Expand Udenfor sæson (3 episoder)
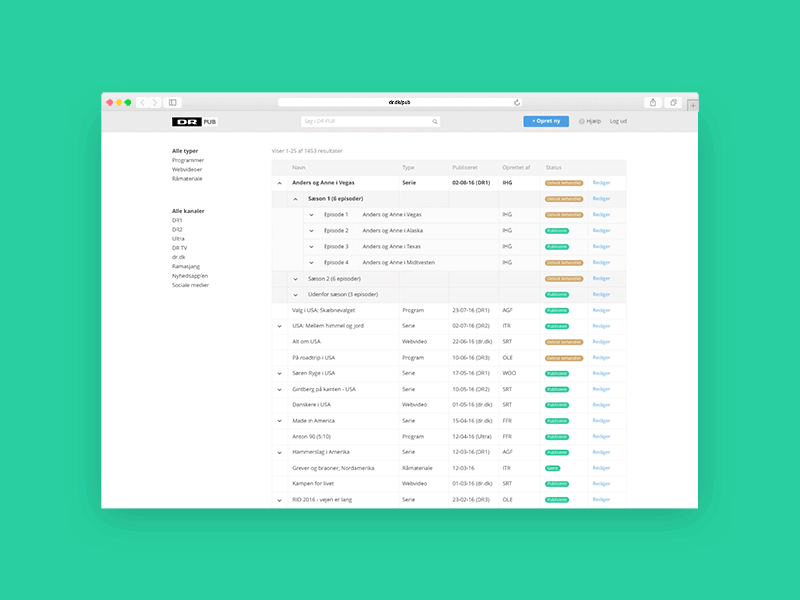This screenshot has width=800, height=600. coord(294,294)
